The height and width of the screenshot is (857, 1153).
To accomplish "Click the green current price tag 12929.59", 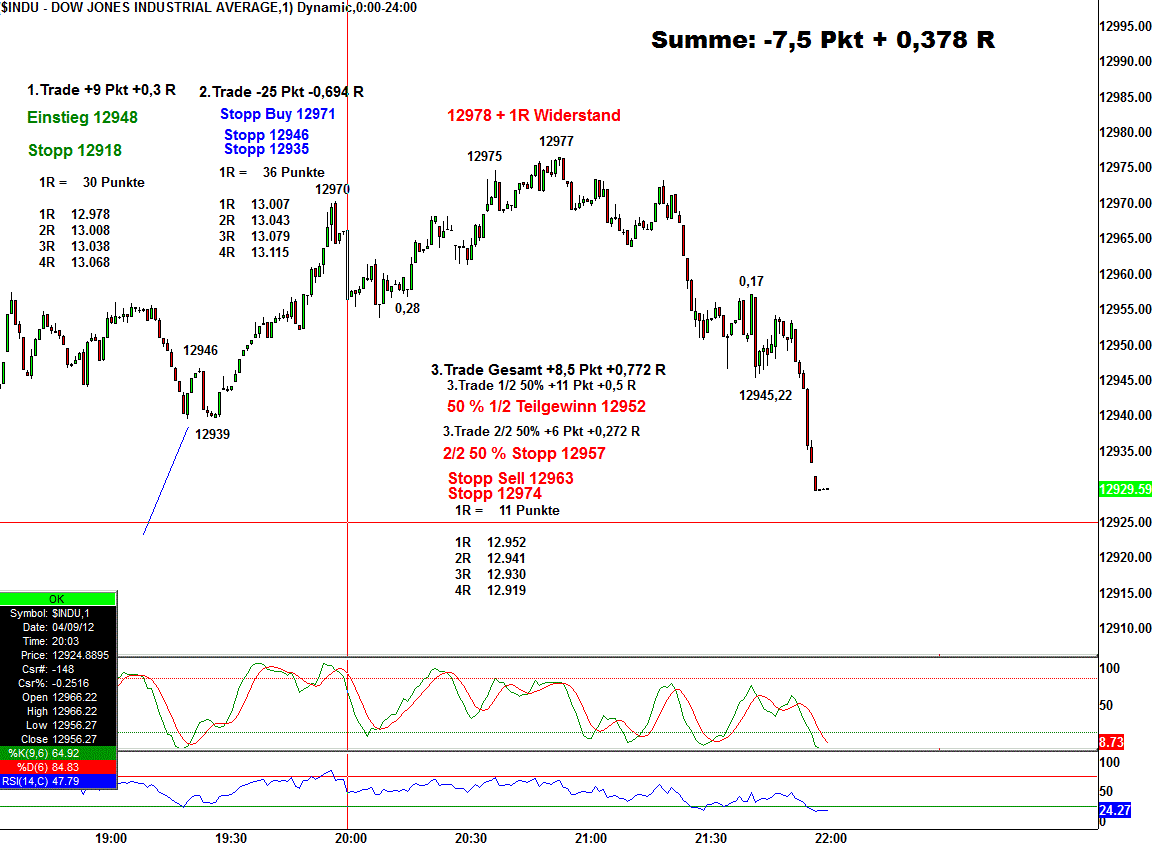I will (x=1124, y=489).
